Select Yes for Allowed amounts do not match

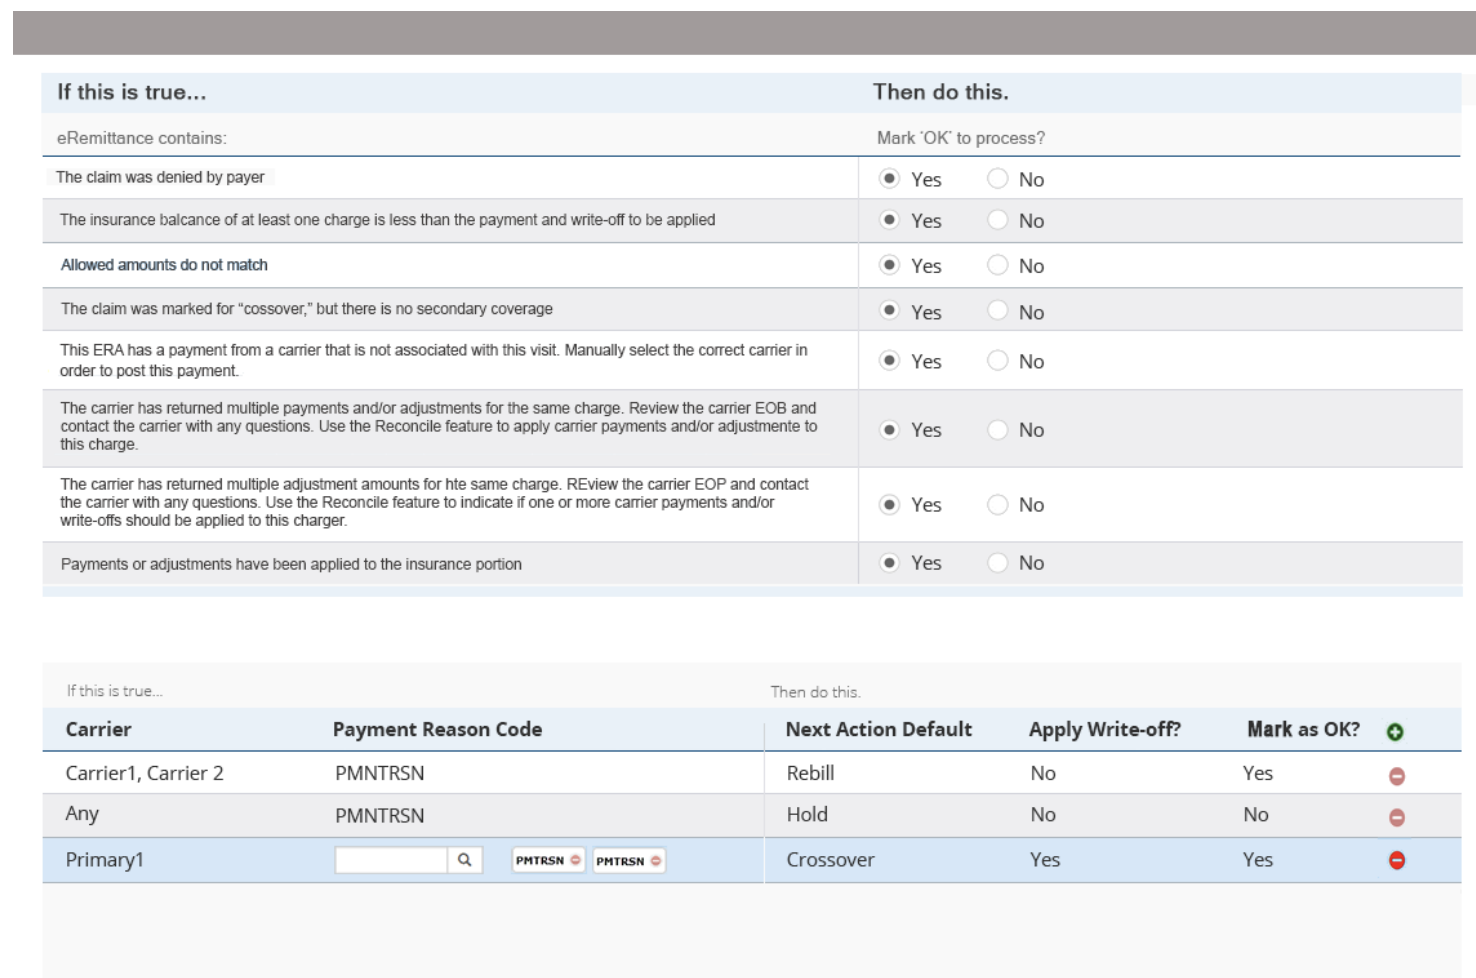tap(889, 265)
